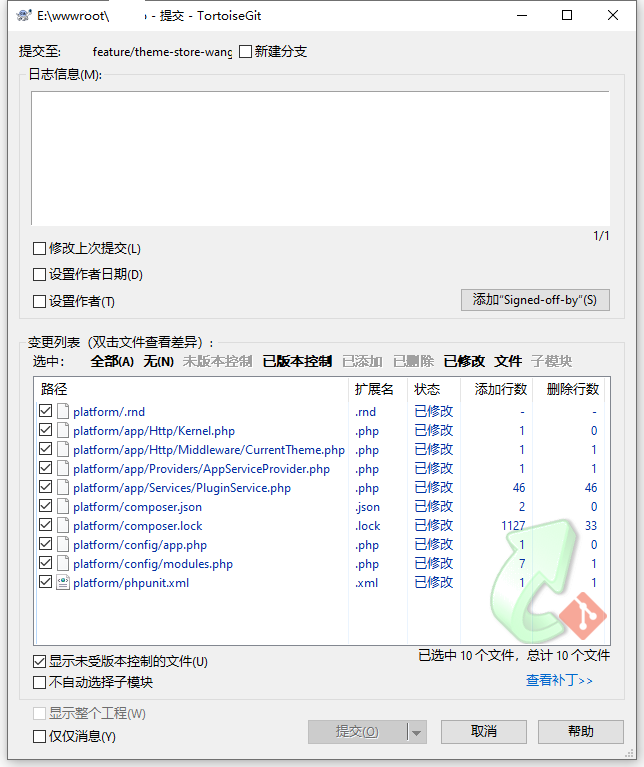Enable the 新建分支 checkbox
644x767 pixels.
point(245,51)
